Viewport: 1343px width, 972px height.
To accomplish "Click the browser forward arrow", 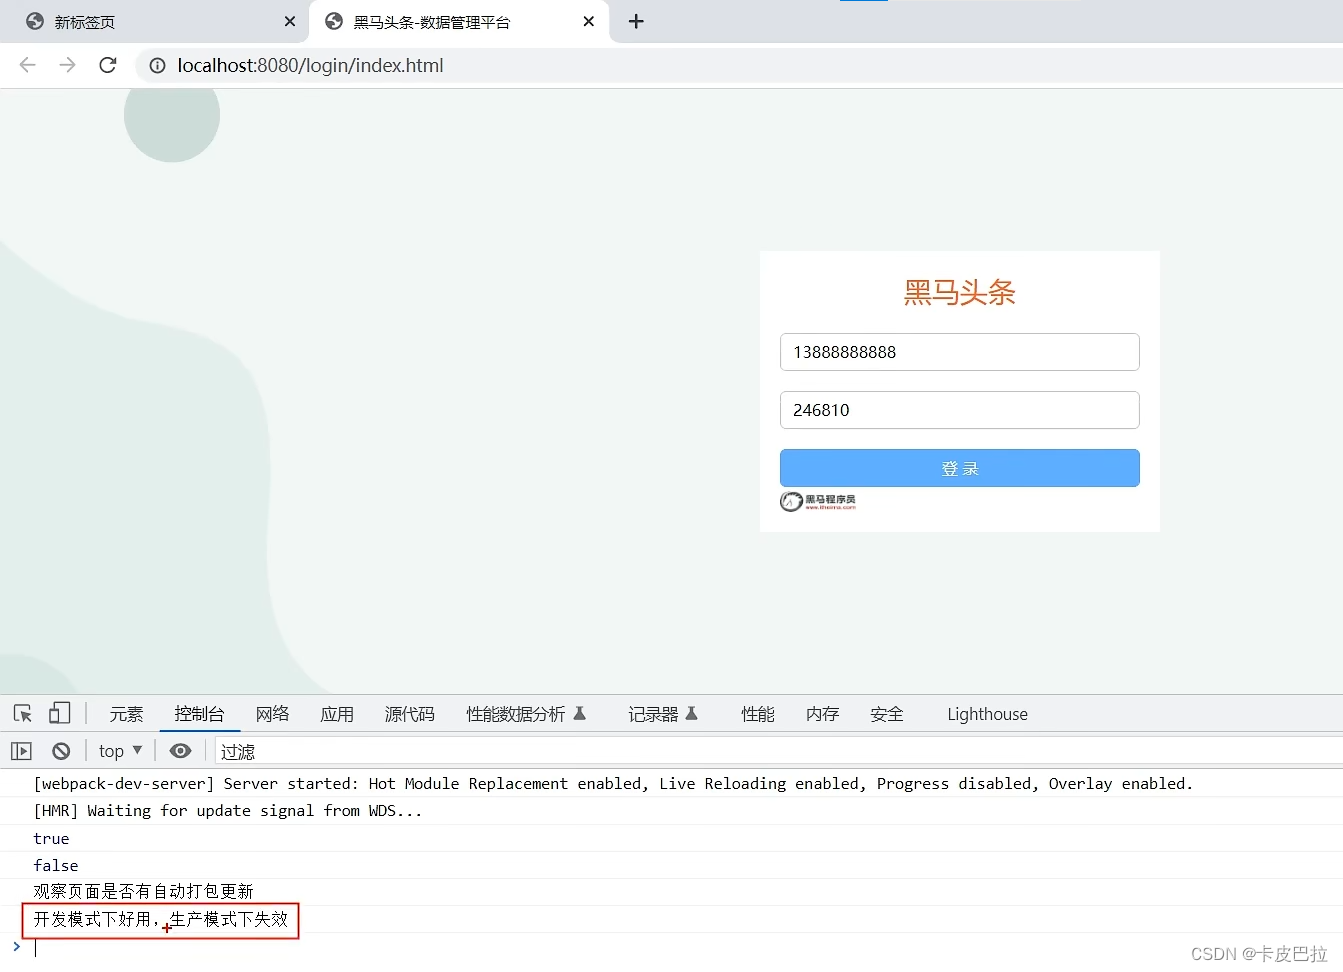I will tap(67, 65).
